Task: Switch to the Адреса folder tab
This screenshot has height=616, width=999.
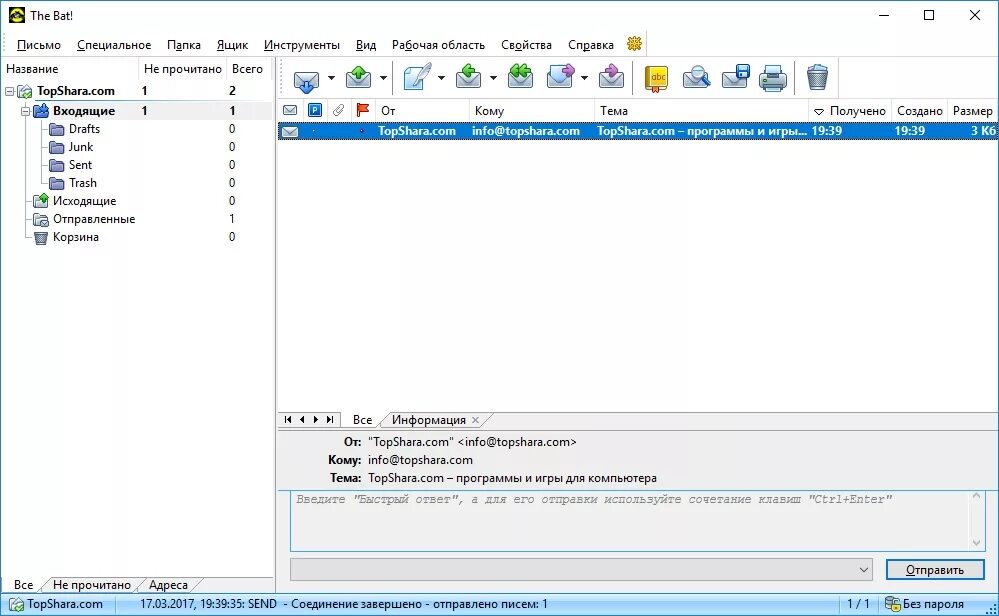Action: [168, 585]
